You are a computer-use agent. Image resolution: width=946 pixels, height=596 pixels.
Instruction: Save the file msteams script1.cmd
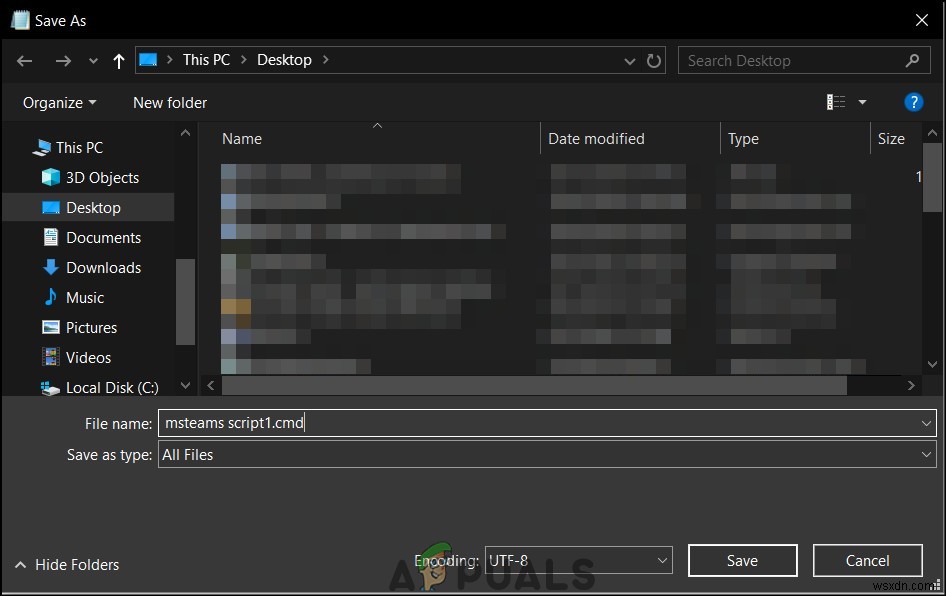[742, 560]
